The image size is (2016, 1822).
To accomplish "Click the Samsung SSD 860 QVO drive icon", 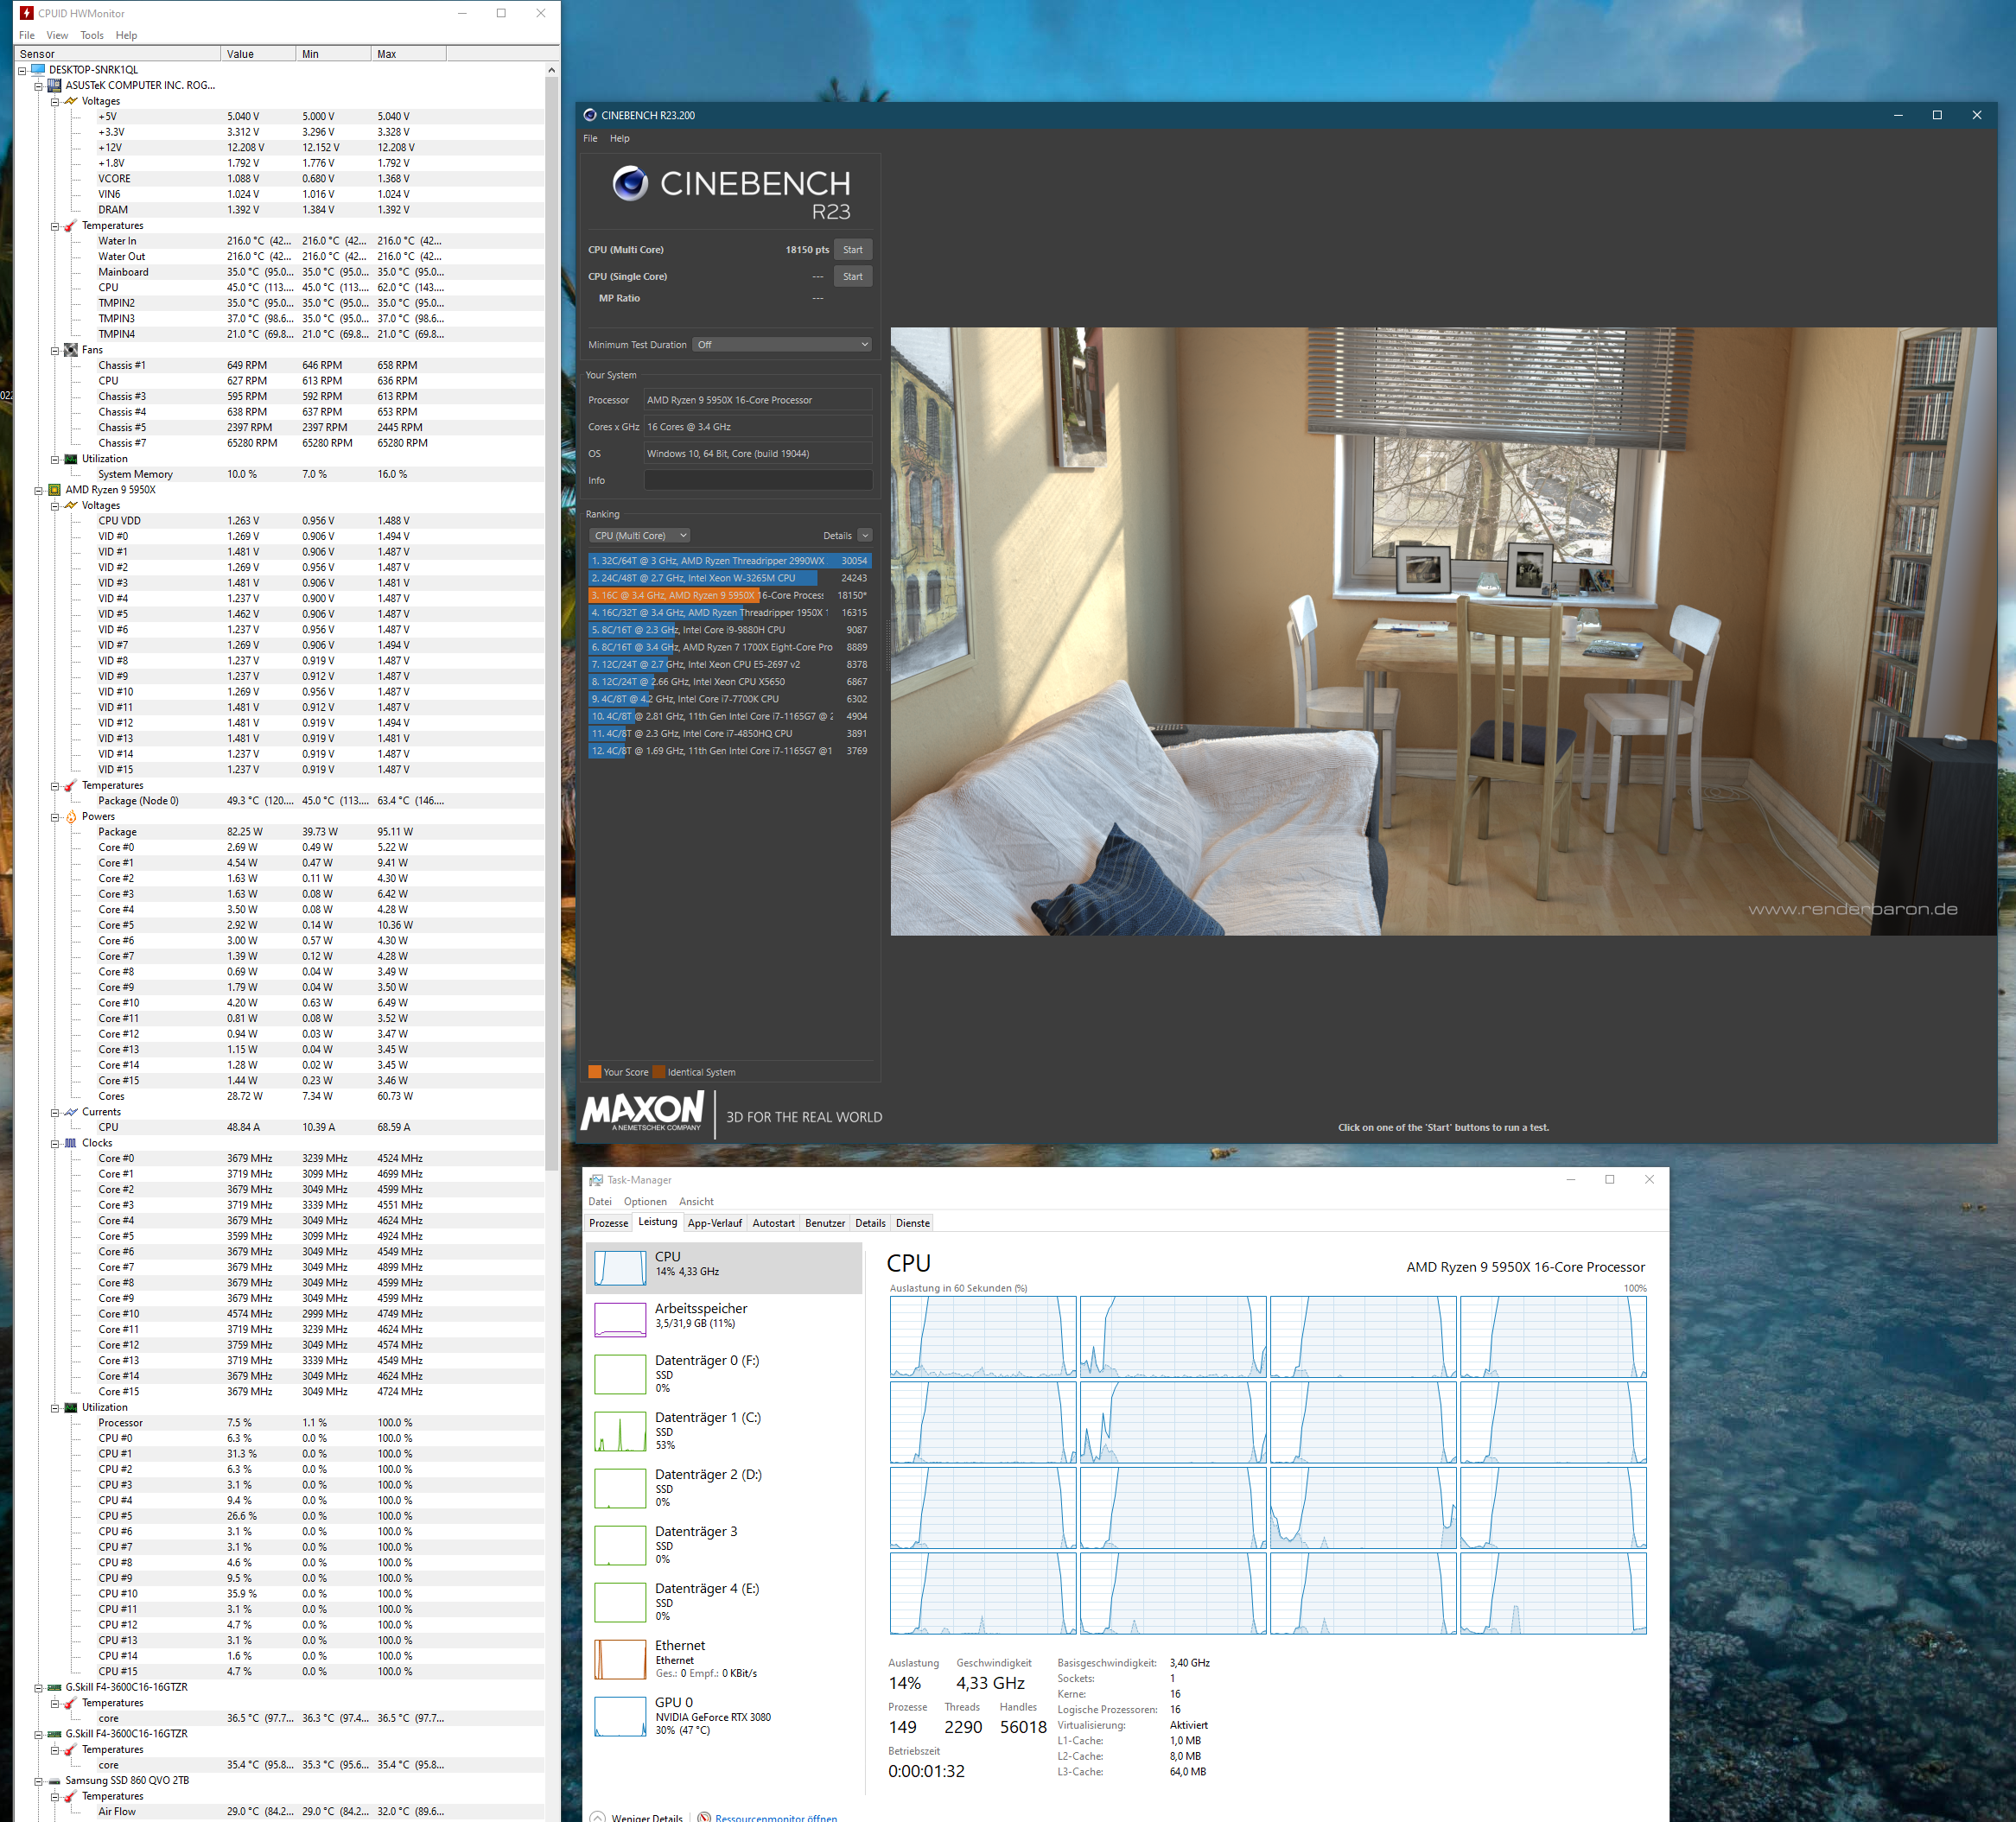I will (x=55, y=1781).
